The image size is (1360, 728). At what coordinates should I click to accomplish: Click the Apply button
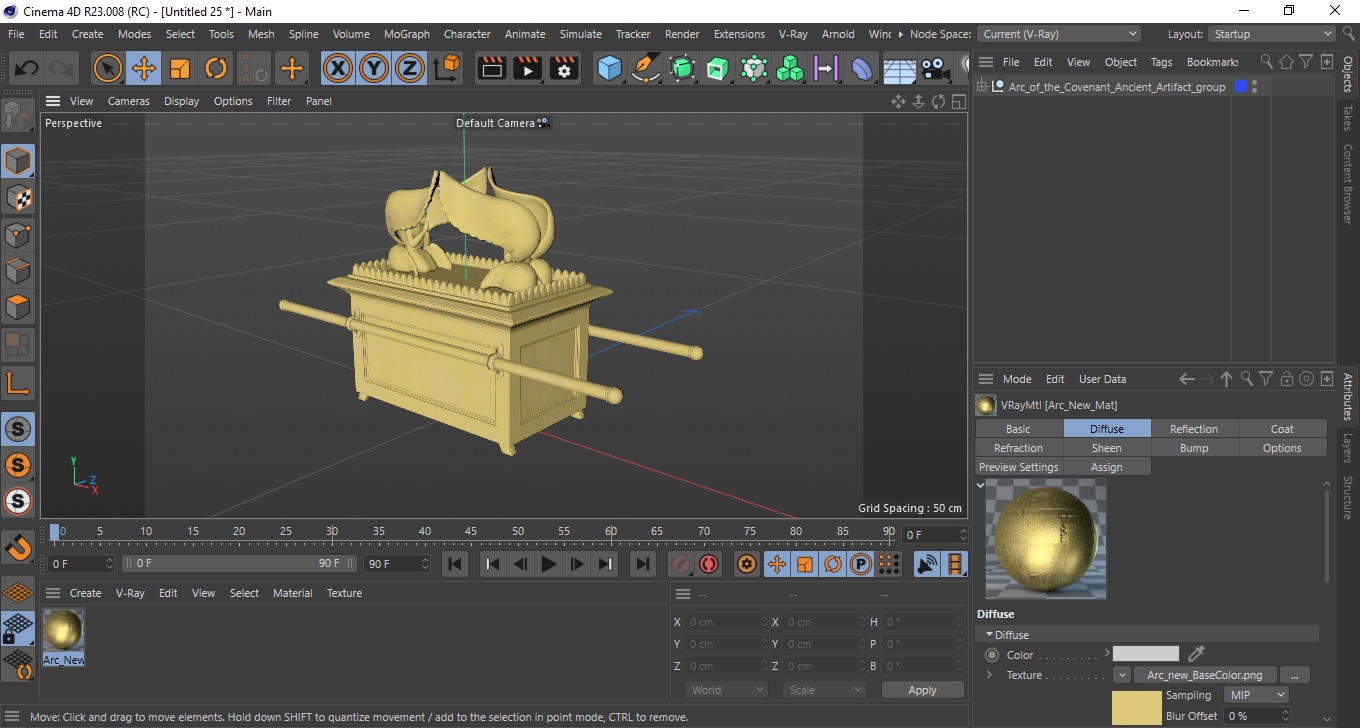pyautogui.click(x=922, y=690)
